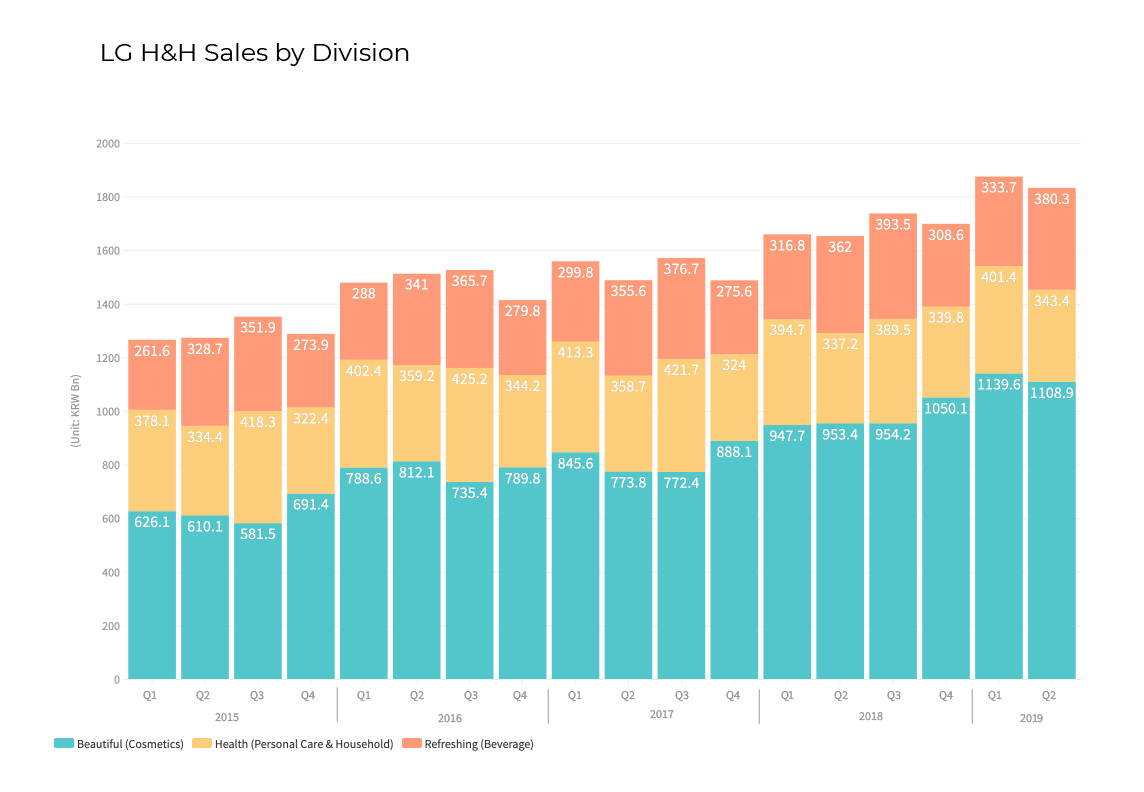1144x792 pixels.
Task: Pick the 362 beverage segment value
Action: pyautogui.click(x=840, y=247)
